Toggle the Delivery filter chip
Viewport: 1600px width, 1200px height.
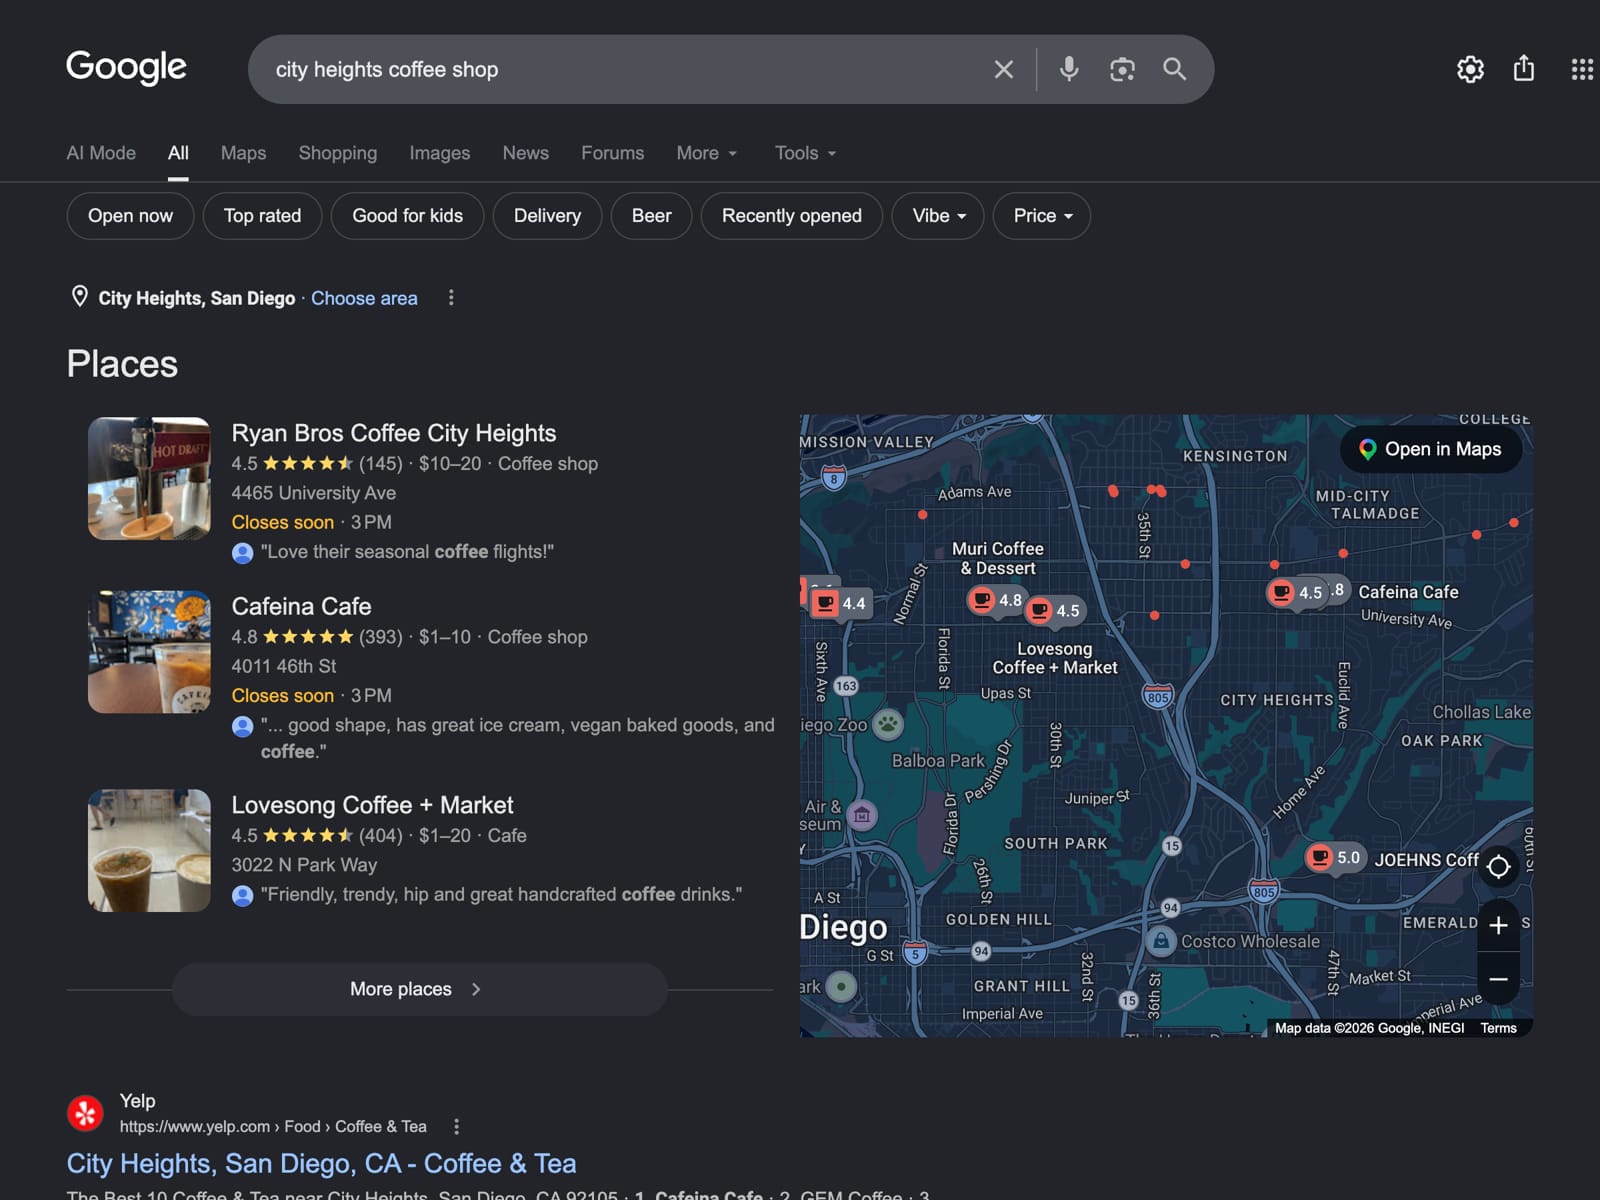tap(547, 216)
